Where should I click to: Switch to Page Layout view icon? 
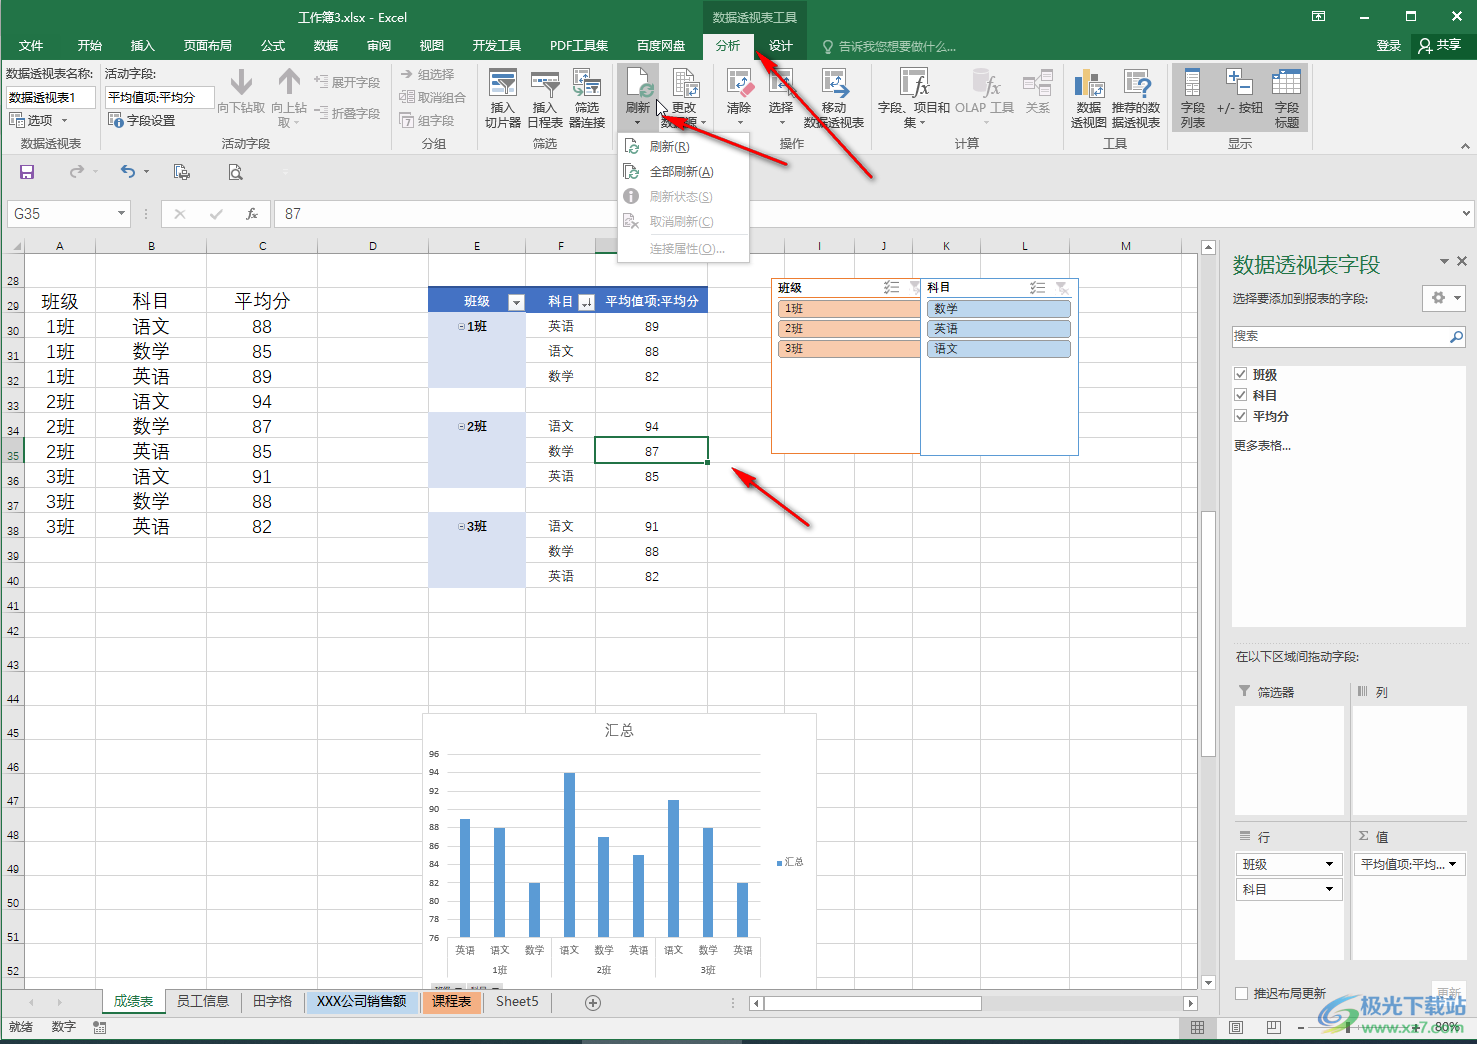point(1235,1027)
